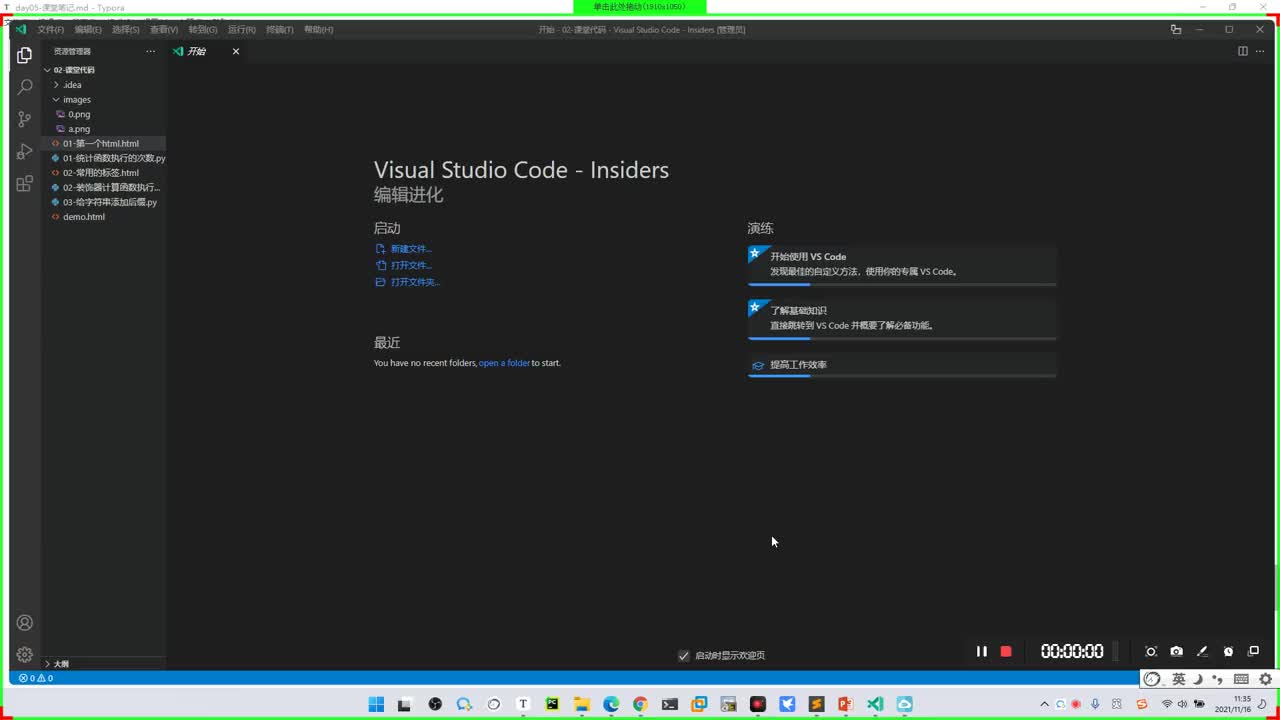The height and width of the screenshot is (720, 1280).
Task: Pause the screen recording
Action: click(x=981, y=651)
